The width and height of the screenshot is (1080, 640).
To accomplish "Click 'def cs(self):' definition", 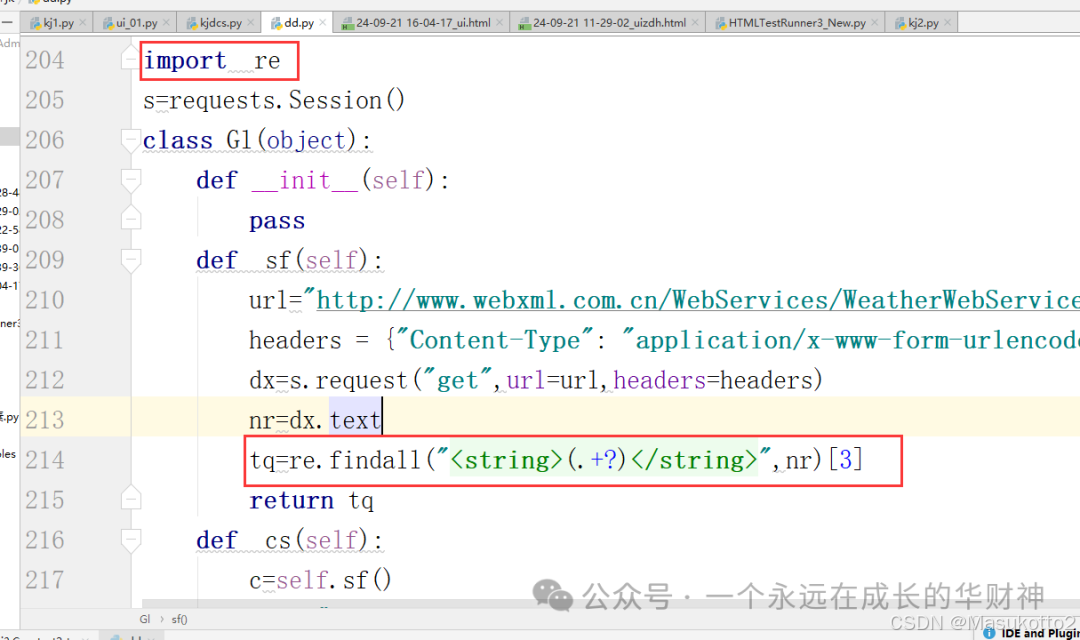I will [x=289, y=540].
